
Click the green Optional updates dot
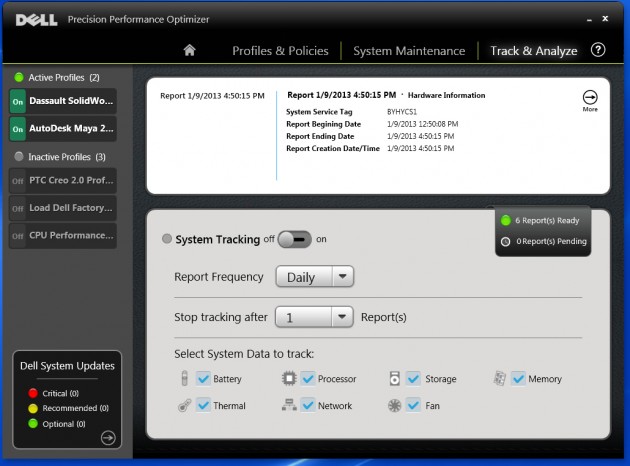tap(33, 423)
